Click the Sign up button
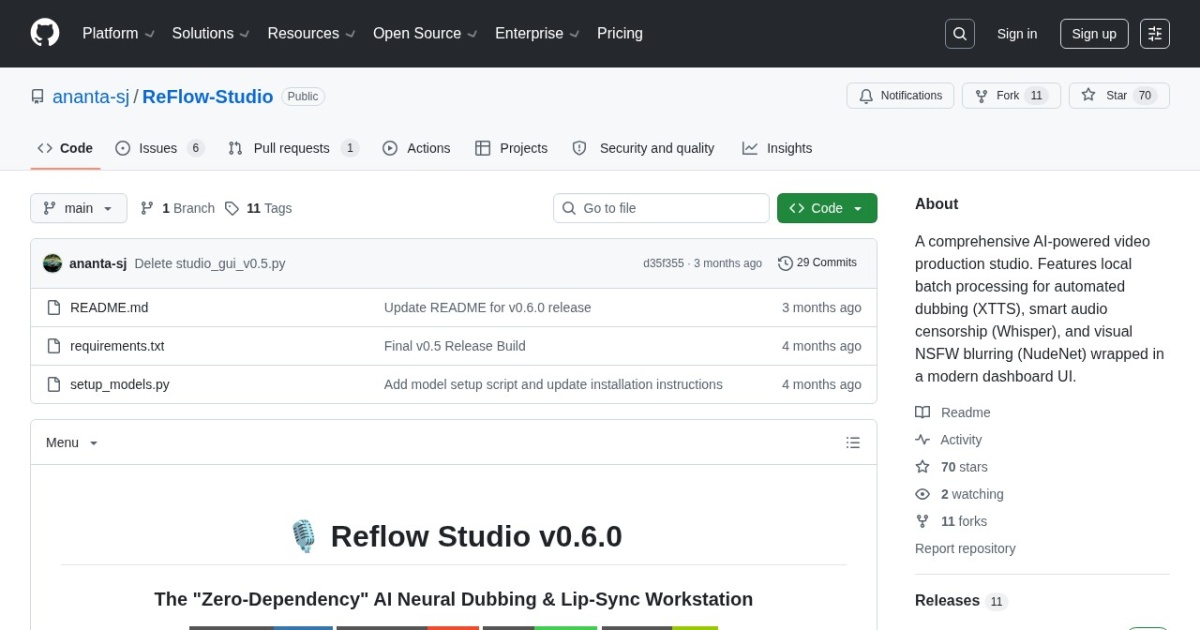The height and width of the screenshot is (630, 1200). coord(1094,34)
